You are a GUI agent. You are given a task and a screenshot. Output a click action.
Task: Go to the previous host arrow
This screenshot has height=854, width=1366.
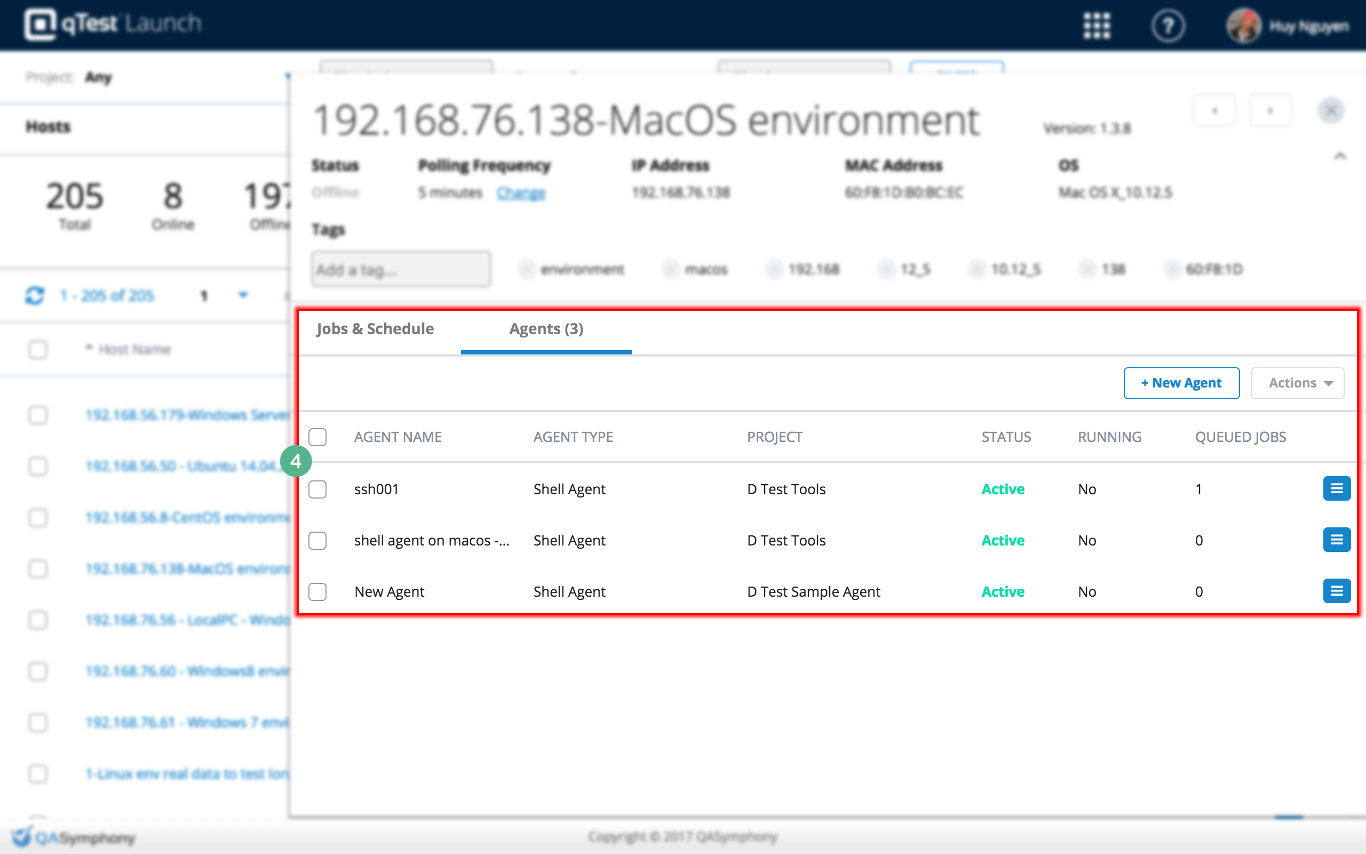(x=1215, y=110)
